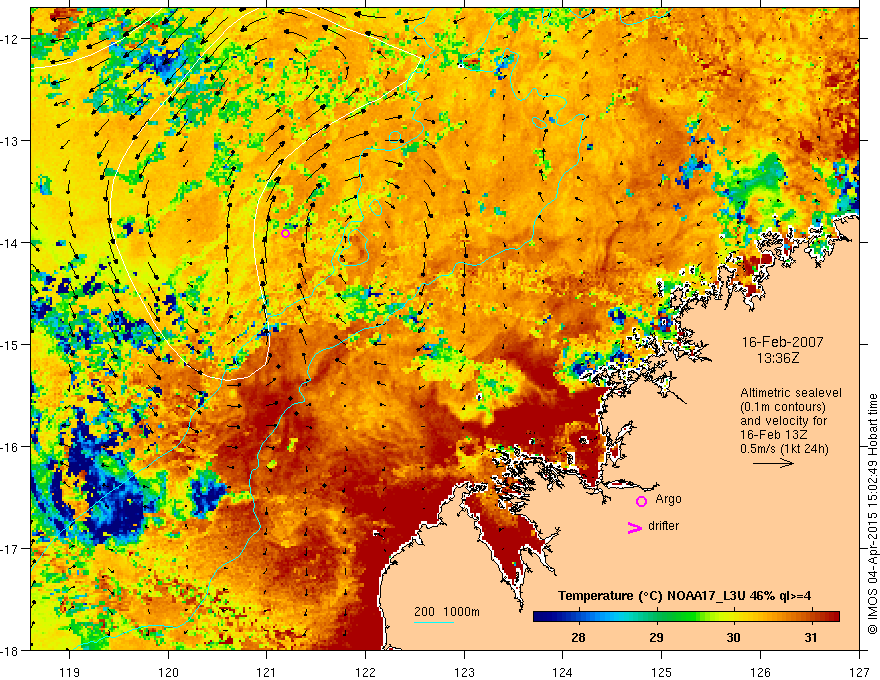Image resolution: width=880 pixels, height=680 pixels.
Task: Click the magenta drifter legend symbol
Action: (634, 528)
